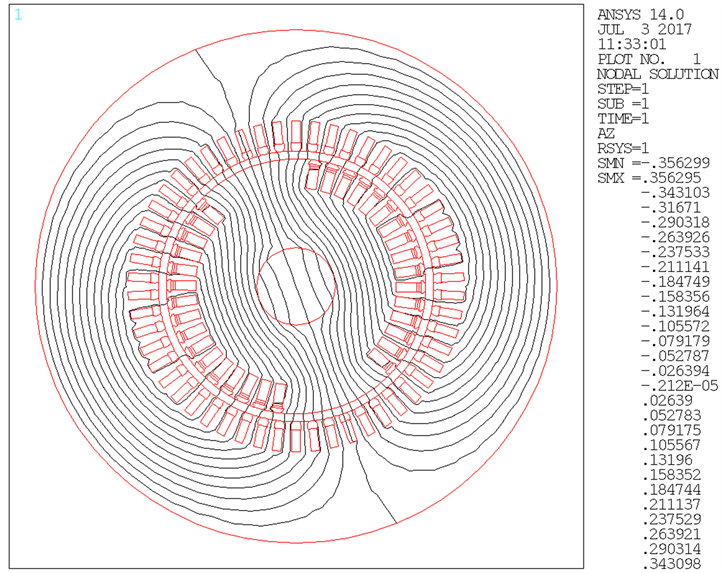Image resolution: width=722 pixels, height=573 pixels.
Task: Click the contour value '-.158356'
Action: click(675, 297)
